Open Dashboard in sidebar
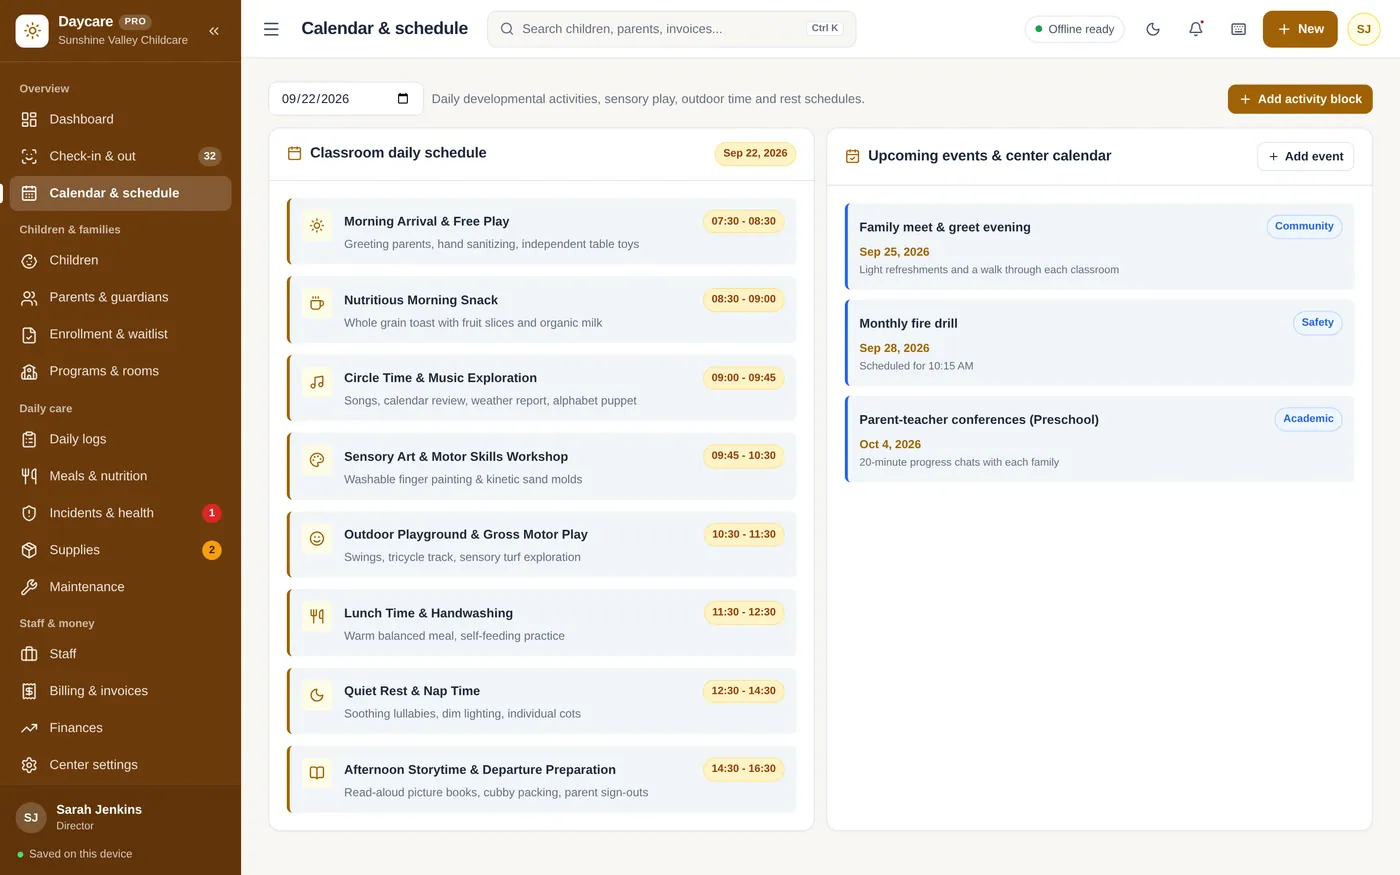Screen dimensions: 1400x875 coord(120,119)
